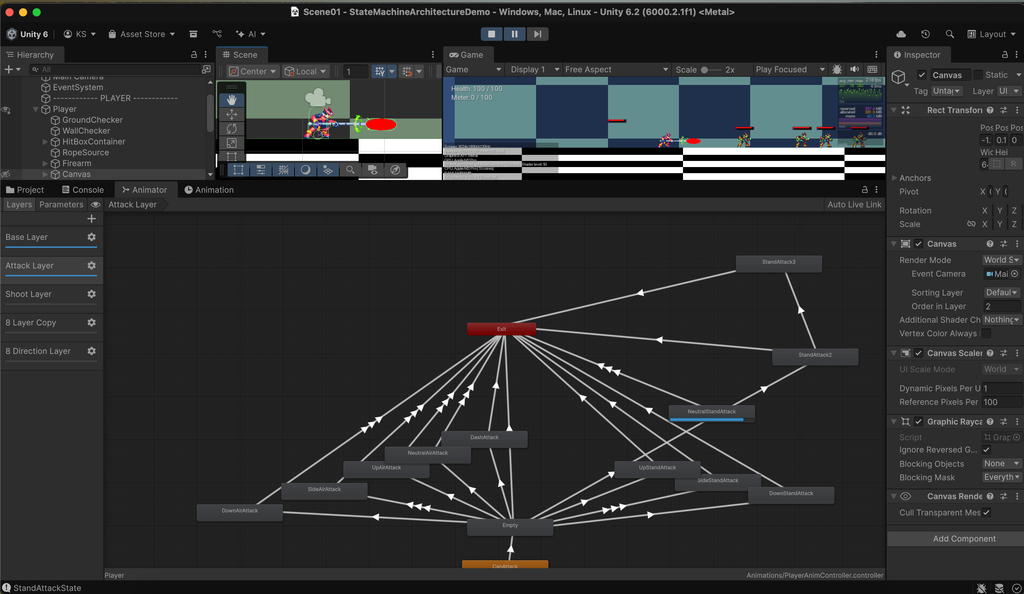Open the Render Mode dropdown set to World Space
Screen dimensions: 1024x594
[1003, 259]
